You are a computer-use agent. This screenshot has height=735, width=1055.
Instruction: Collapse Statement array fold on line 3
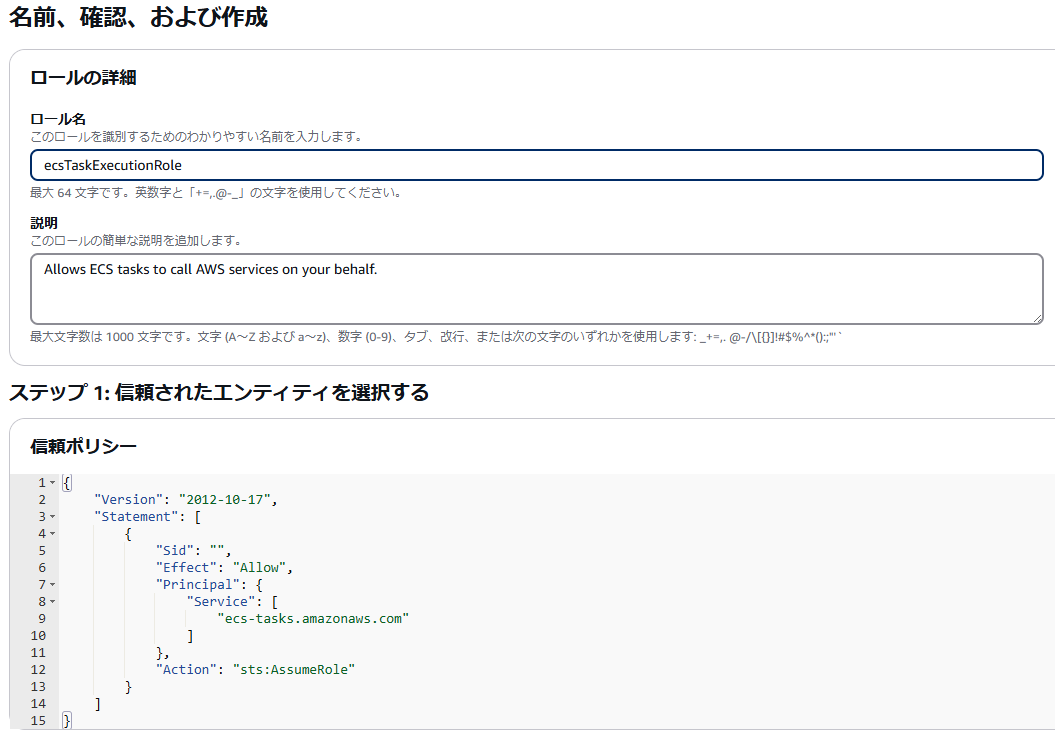click(52, 516)
